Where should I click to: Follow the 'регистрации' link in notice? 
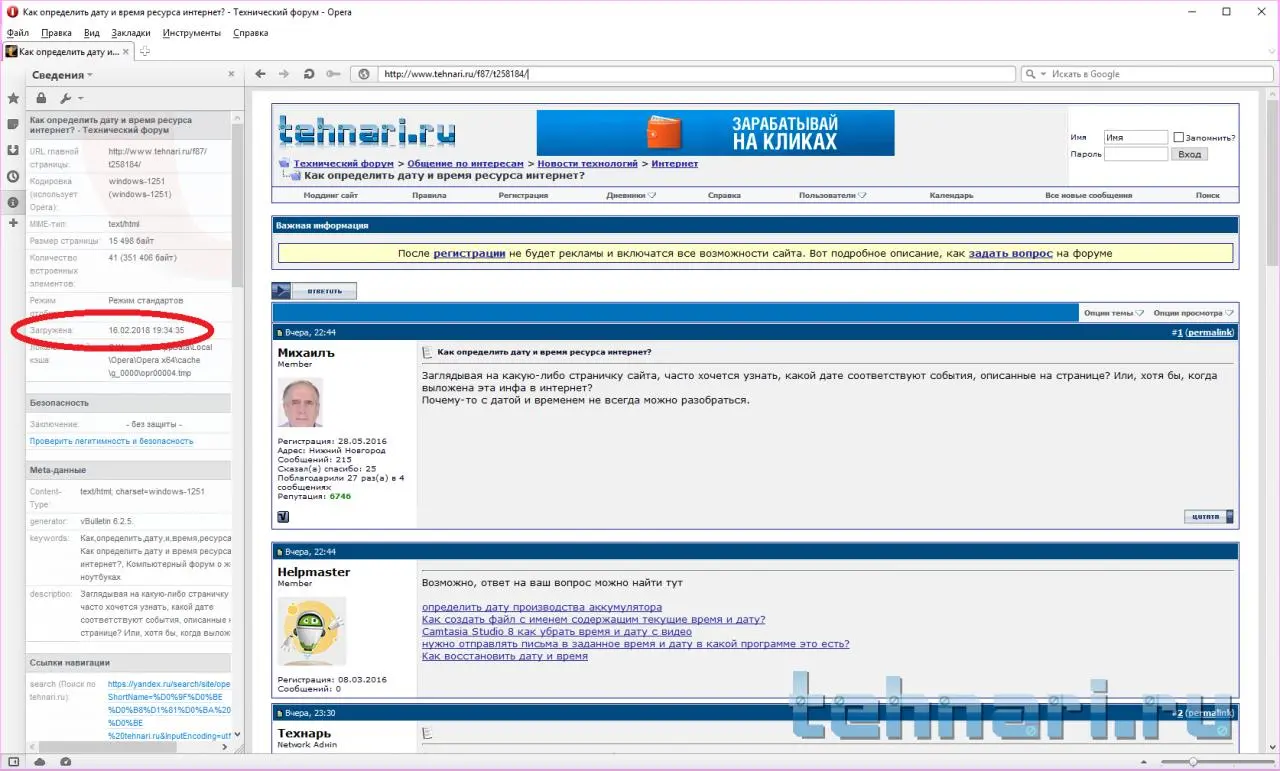point(469,254)
